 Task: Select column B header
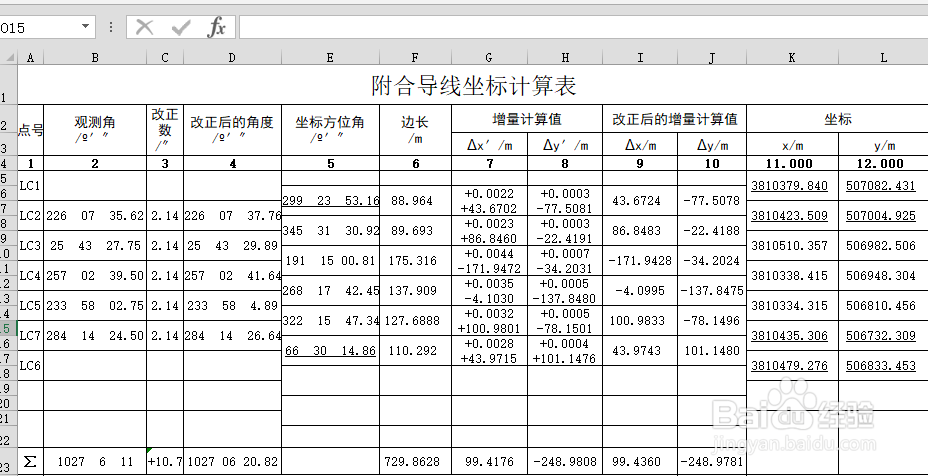click(x=95, y=57)
